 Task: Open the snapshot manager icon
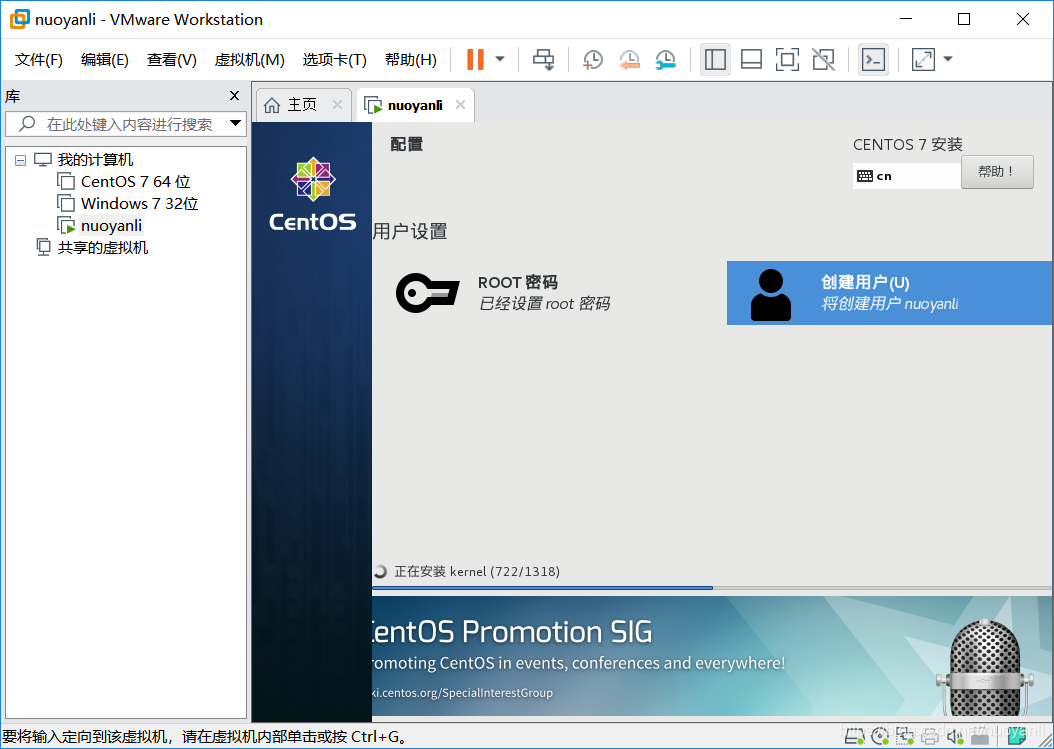point(665,59)
